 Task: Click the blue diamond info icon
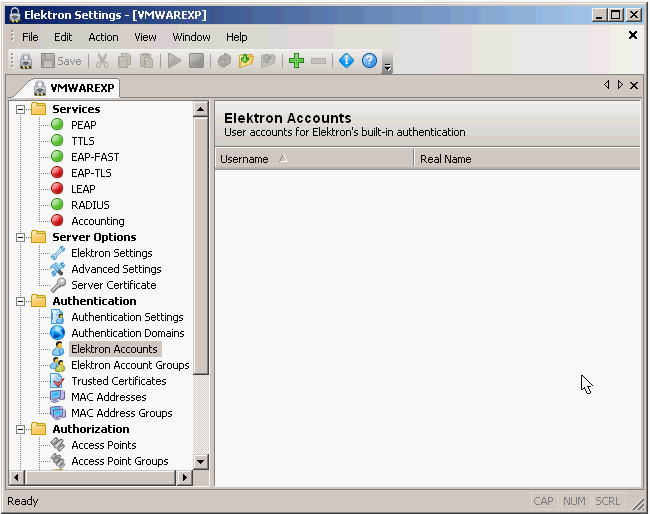point(346,61)
